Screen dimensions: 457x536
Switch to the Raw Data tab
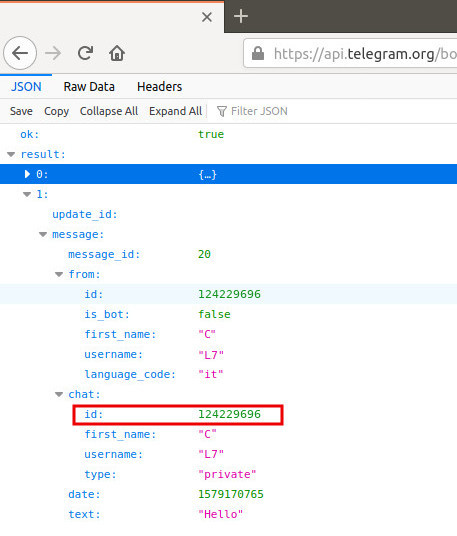click(x=89, y=87)
